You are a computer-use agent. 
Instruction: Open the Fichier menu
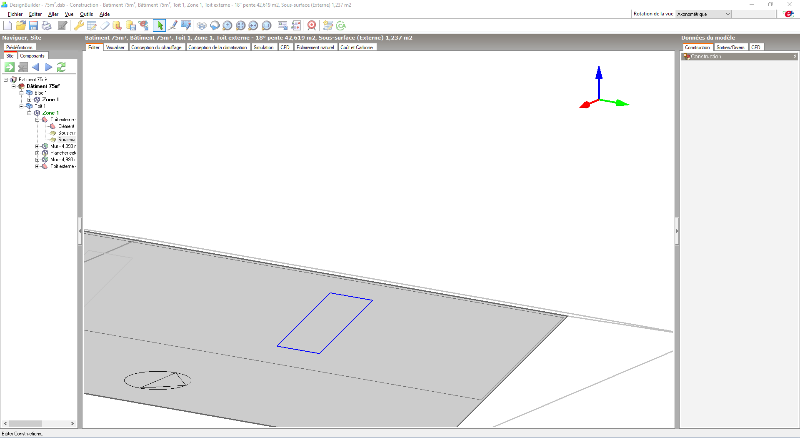pyautogui.click(x=14, y=14)
